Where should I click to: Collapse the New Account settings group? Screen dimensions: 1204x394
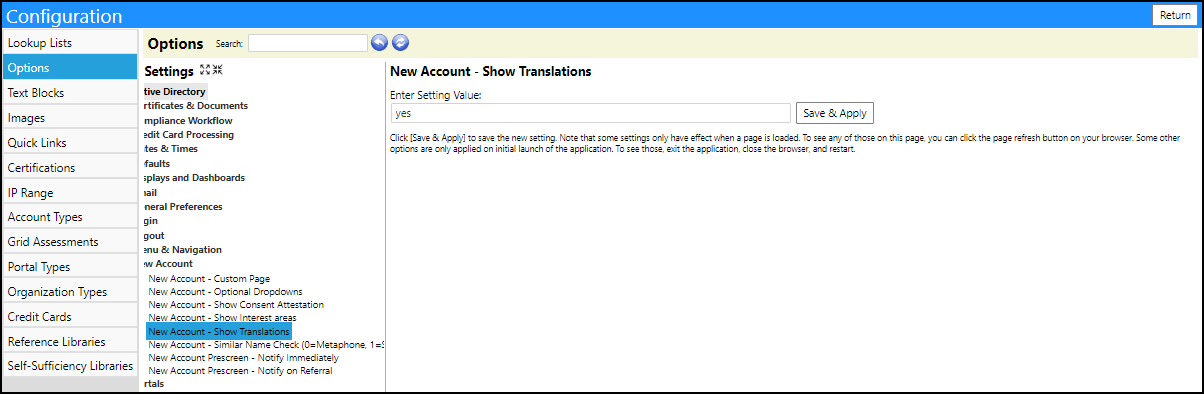[168, 264]
